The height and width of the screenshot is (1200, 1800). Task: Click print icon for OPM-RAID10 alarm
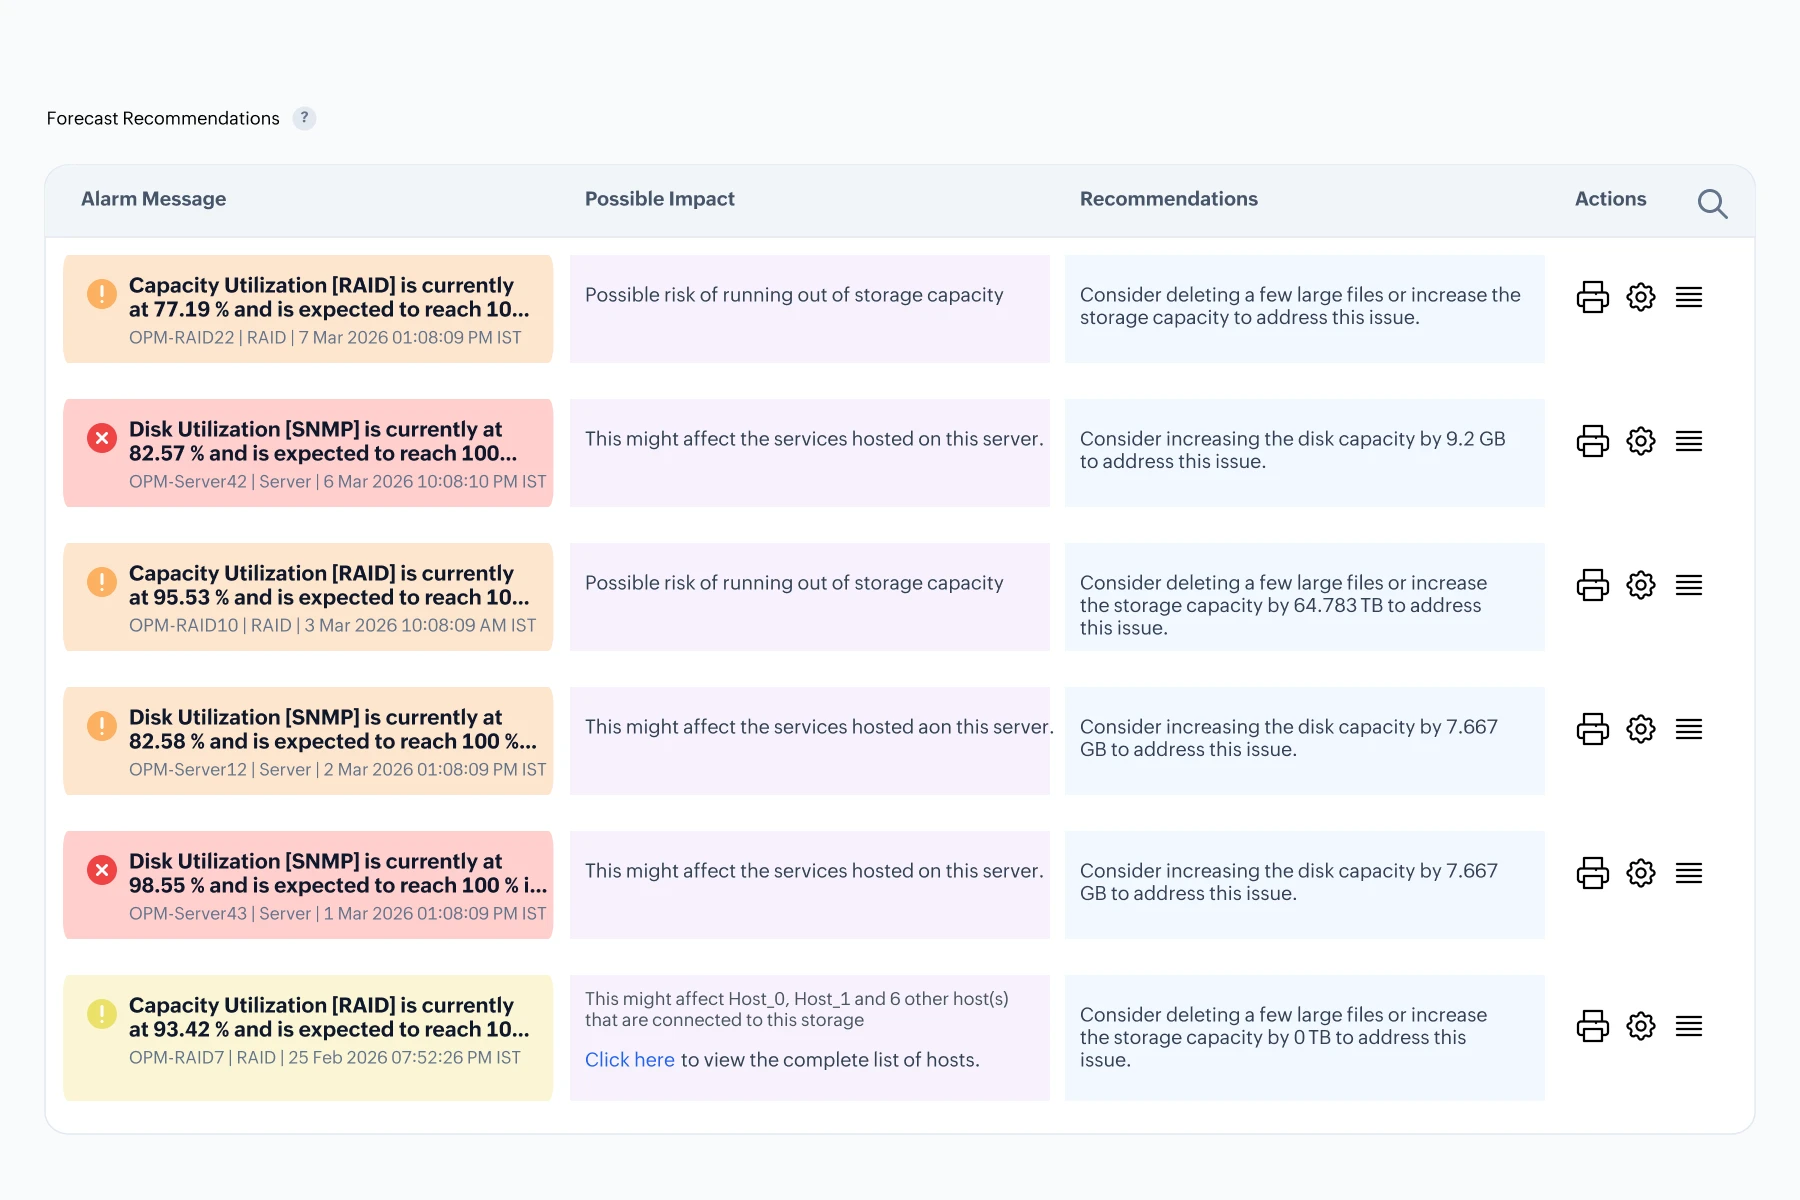pyautogui.click(x=1592, y=585)
